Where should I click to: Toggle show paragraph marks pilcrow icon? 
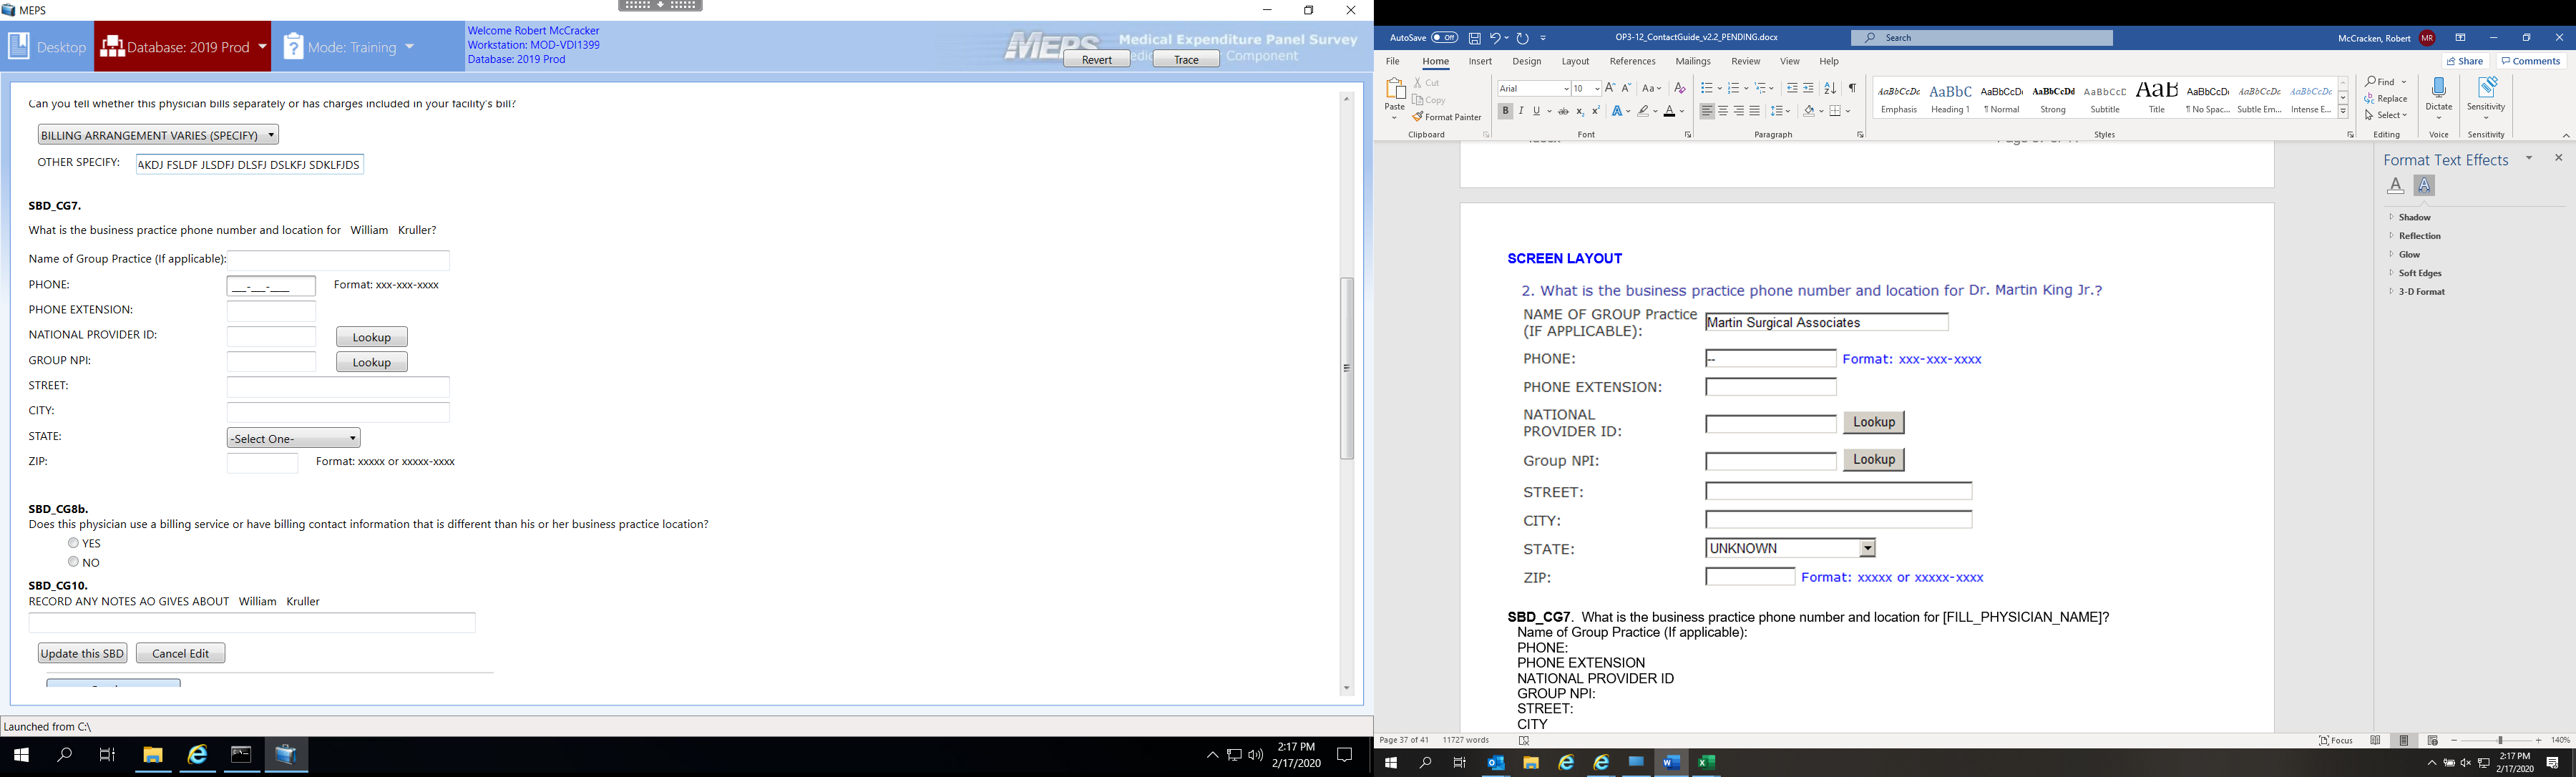coord(1852,89)
